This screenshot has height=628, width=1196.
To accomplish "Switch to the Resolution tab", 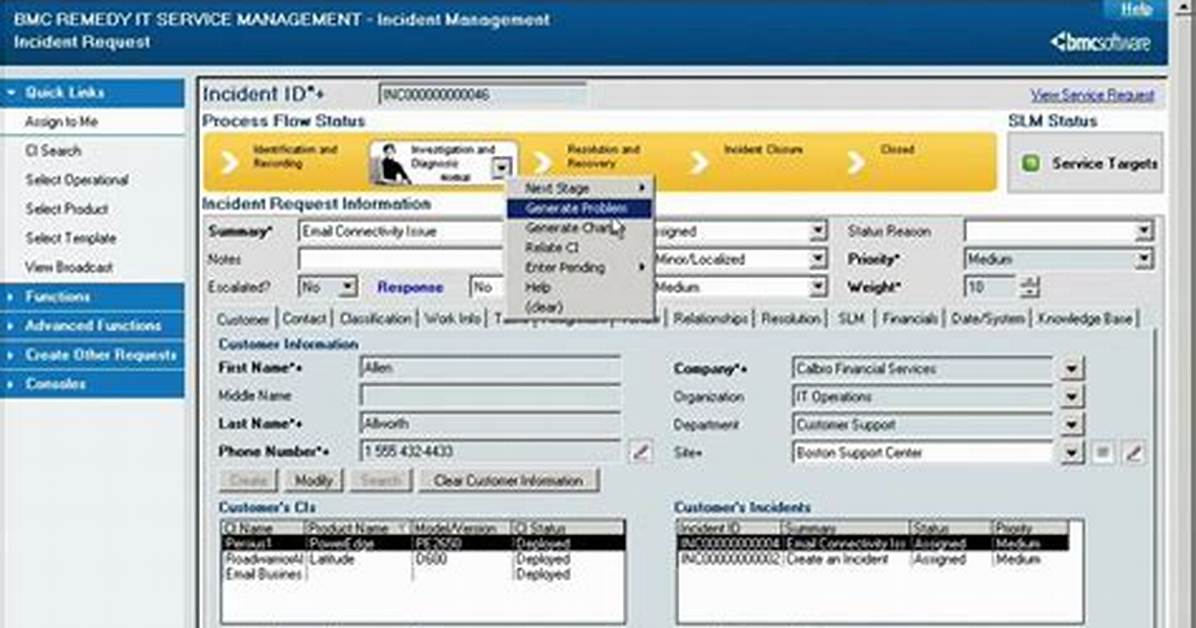I will pos(791,319).
